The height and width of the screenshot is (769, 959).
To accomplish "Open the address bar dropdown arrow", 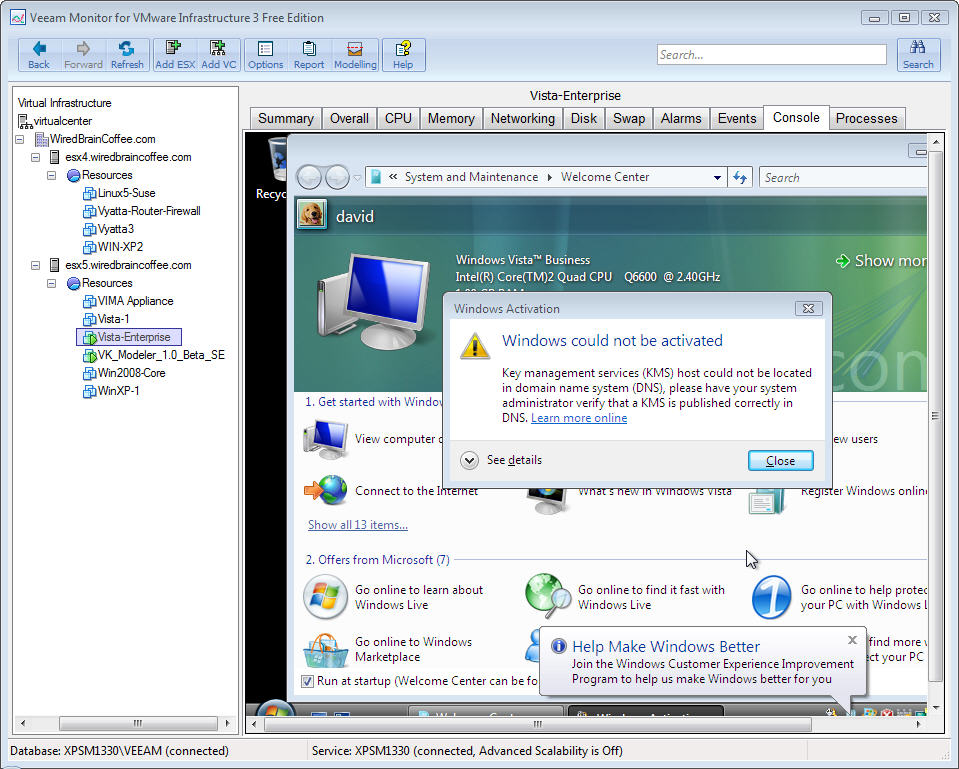I will click(x=717, y=178).
